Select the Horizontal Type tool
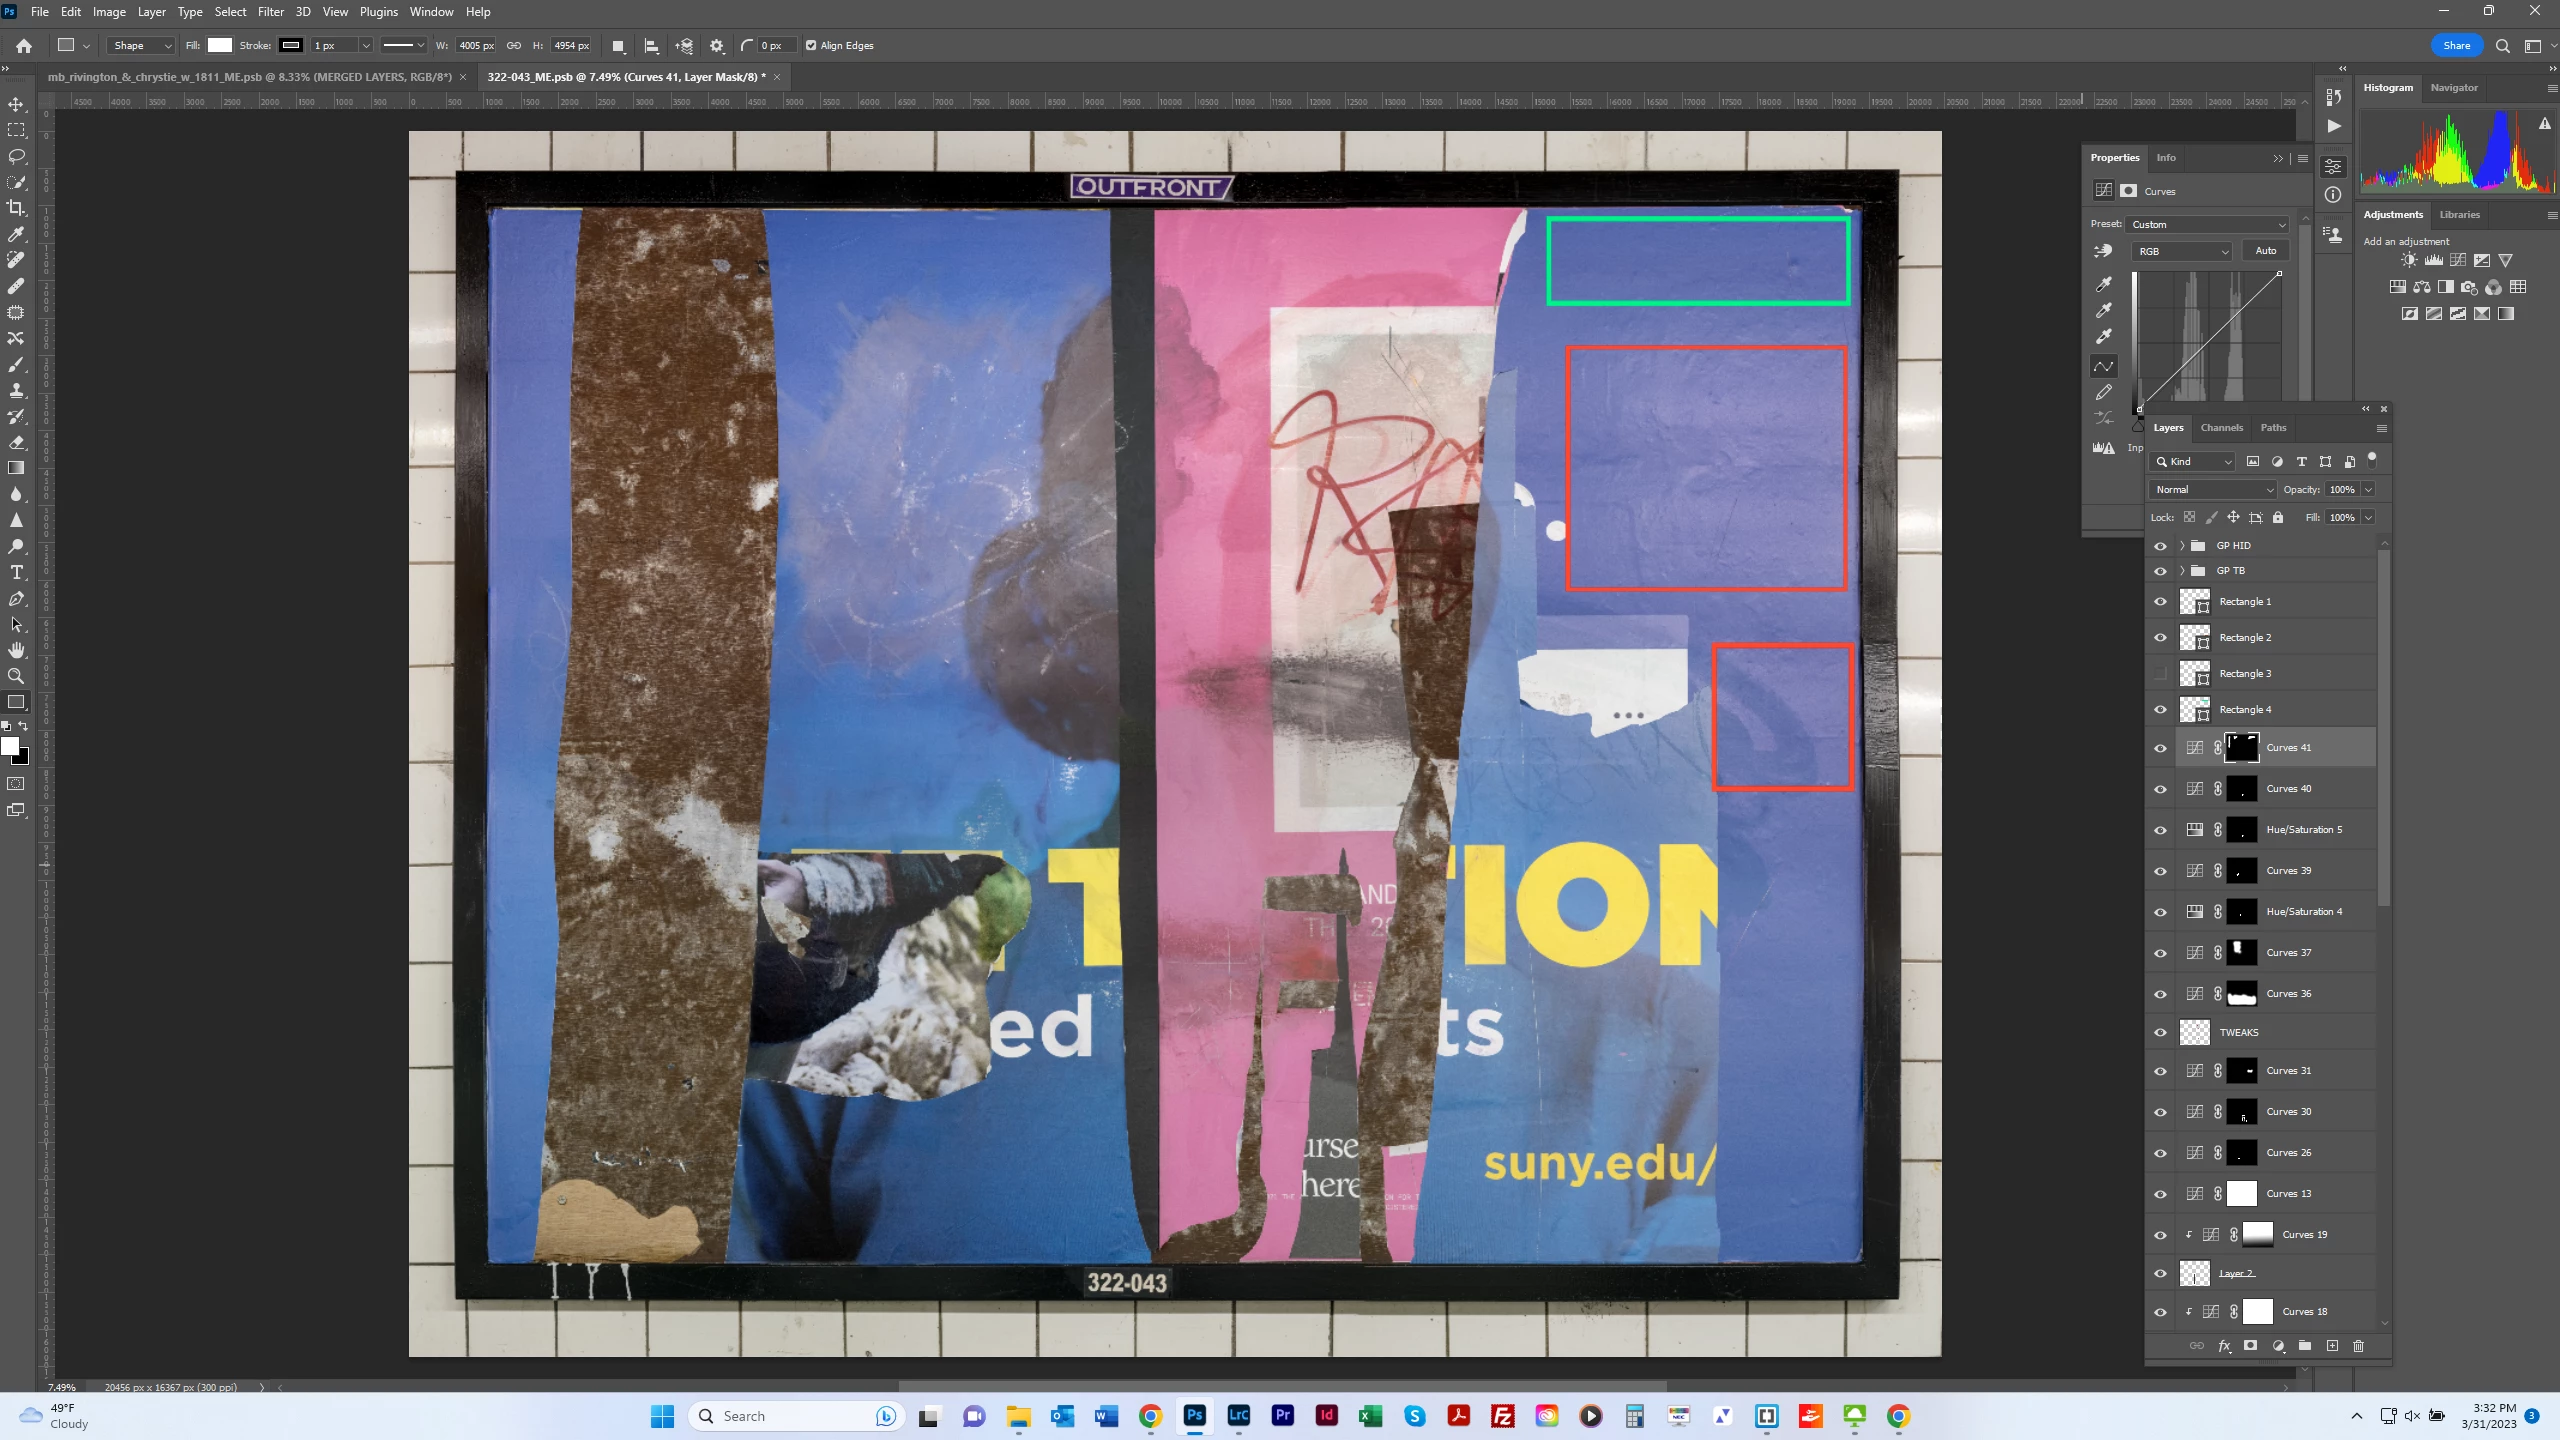 point(16,572)
